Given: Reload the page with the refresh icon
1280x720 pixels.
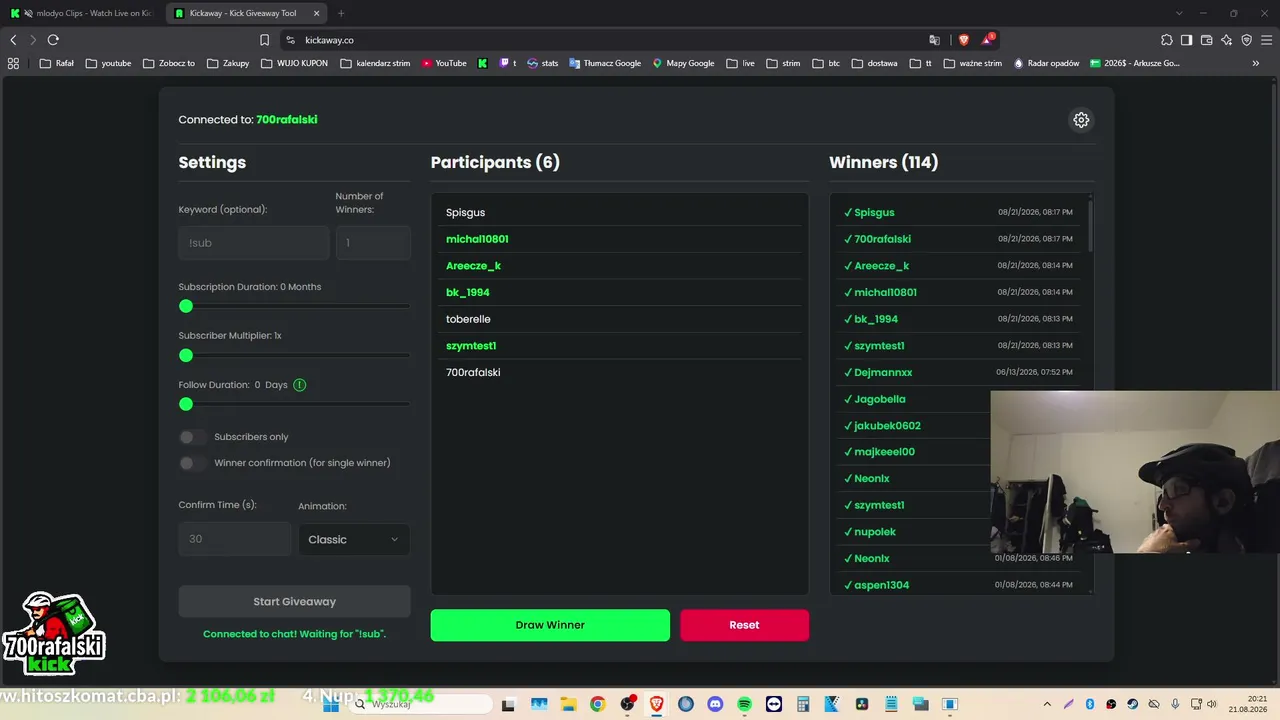Looking at the screenshot, I should 53,40.
